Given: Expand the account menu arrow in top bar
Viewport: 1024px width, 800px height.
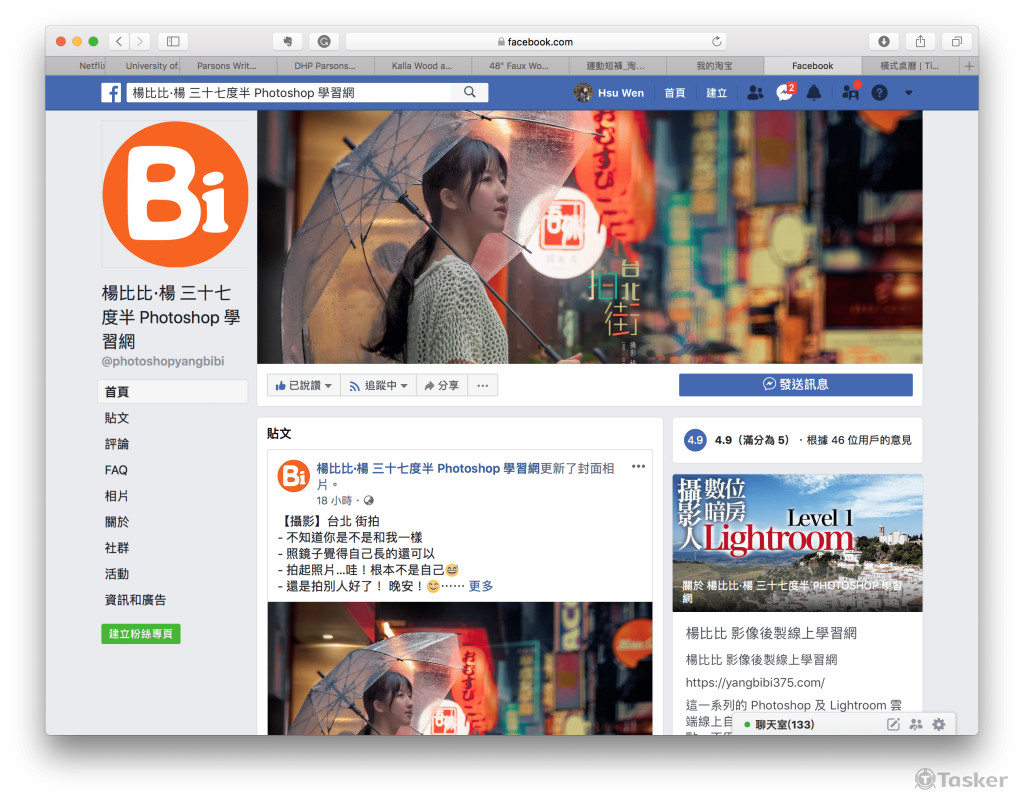Looking at the screenshot, I should click(908, 93).
